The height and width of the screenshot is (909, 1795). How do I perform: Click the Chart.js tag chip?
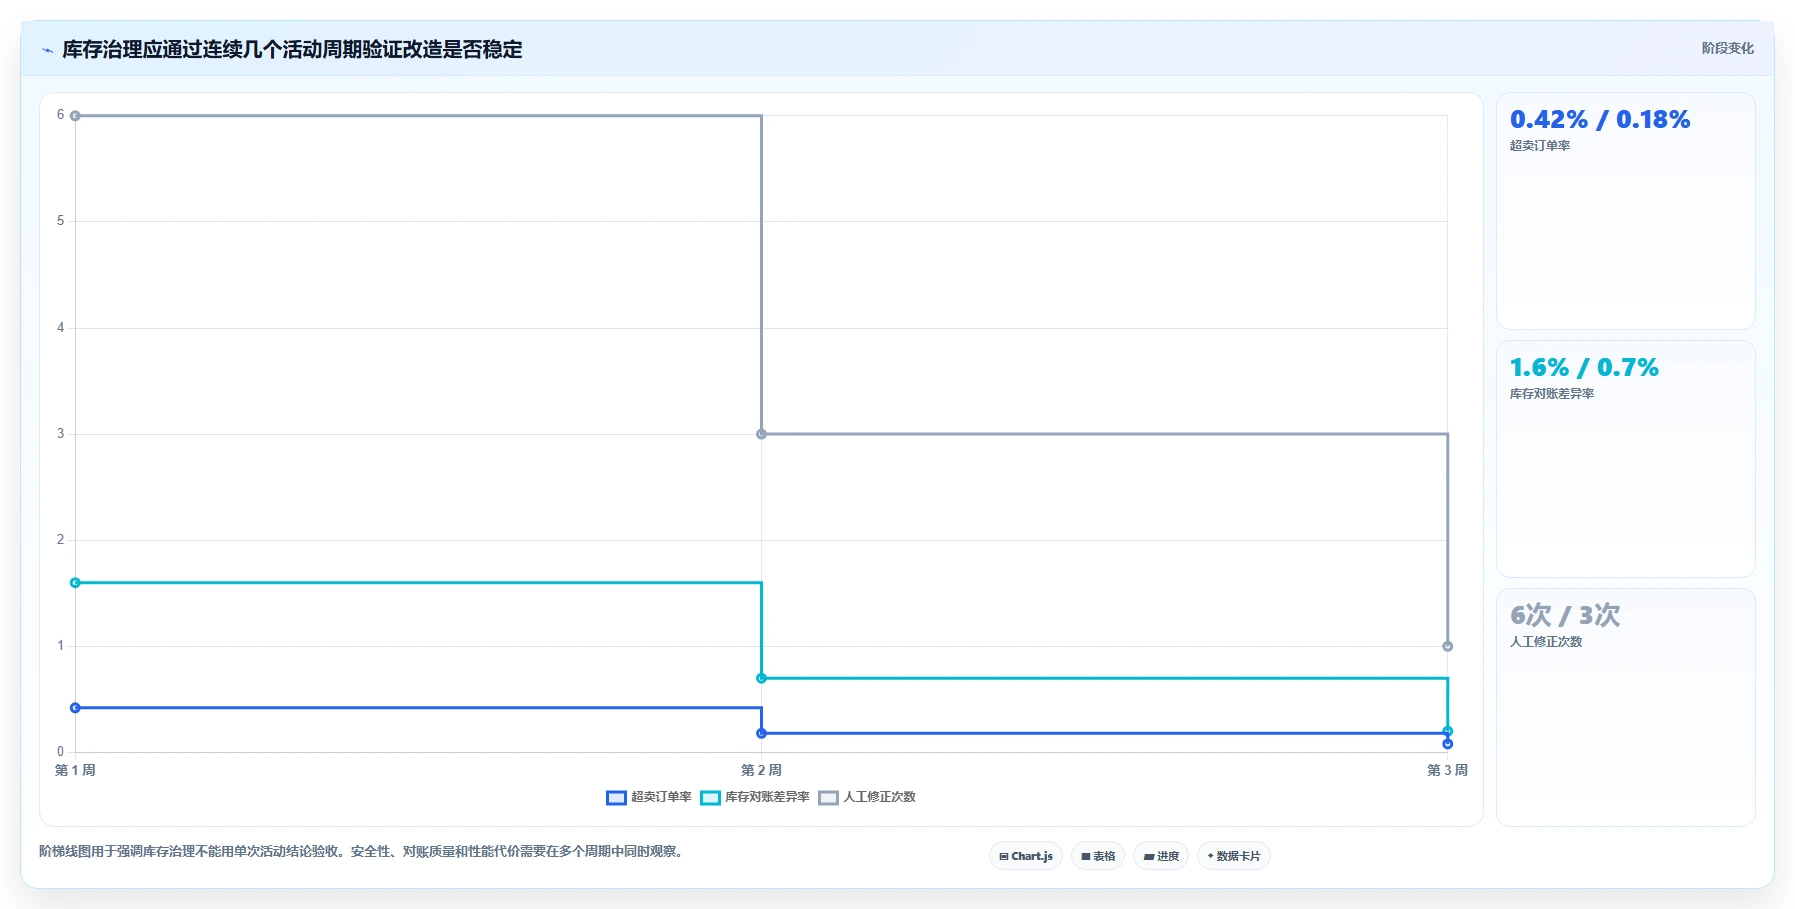point(1026,856)
